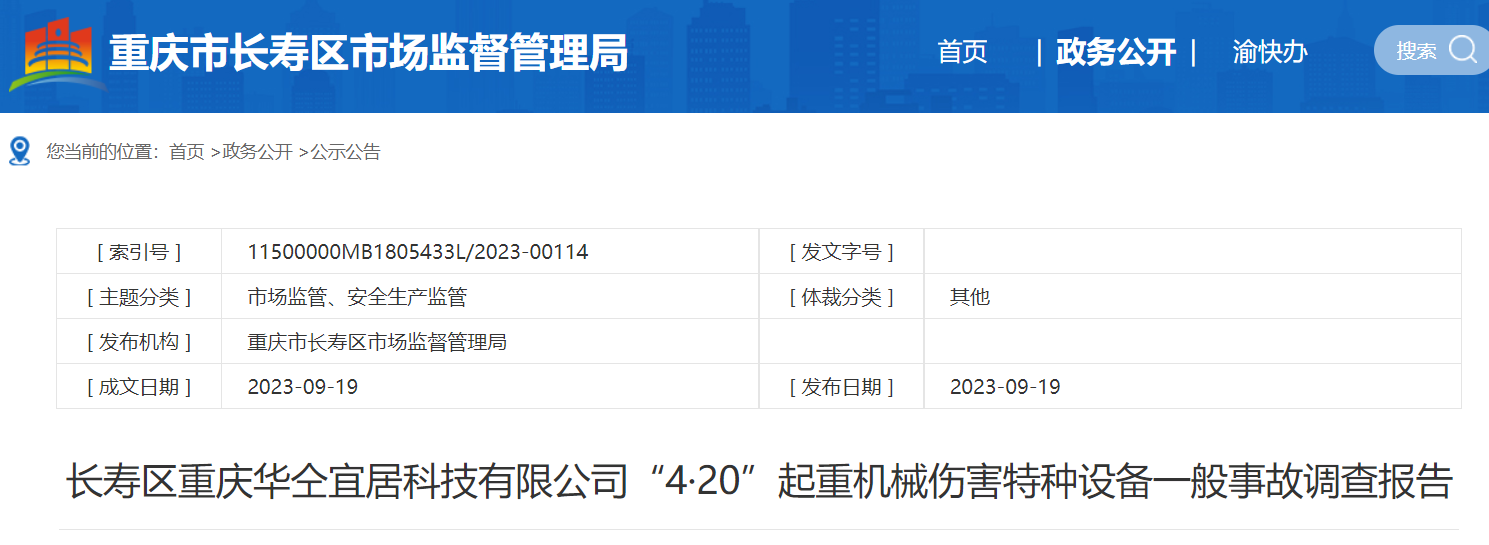Viewport: 1489px width, 545px height.
Task: Click the [ 发布机构 ] label cell
Action: [x=139, y=342]
